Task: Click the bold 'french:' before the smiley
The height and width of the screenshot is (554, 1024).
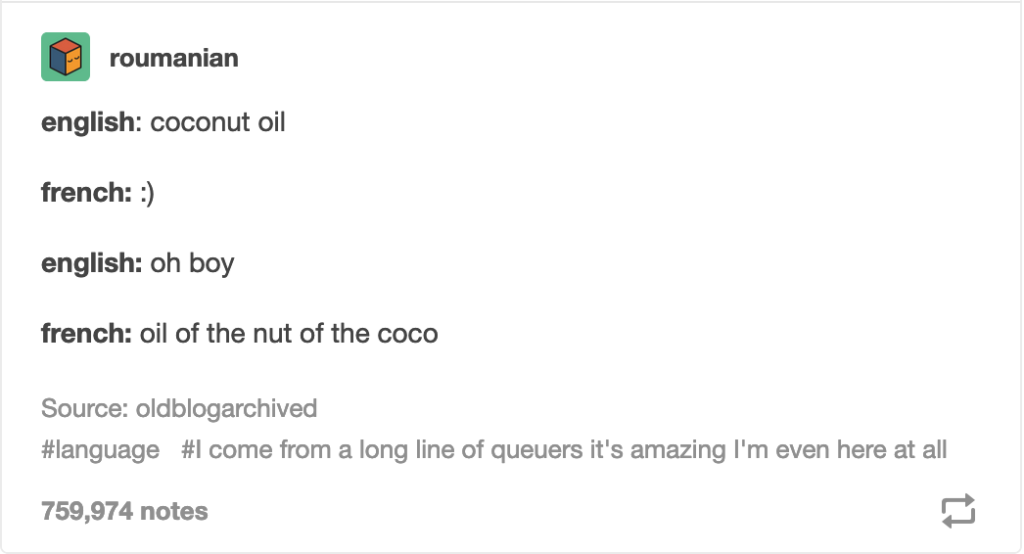Action: 86,193
